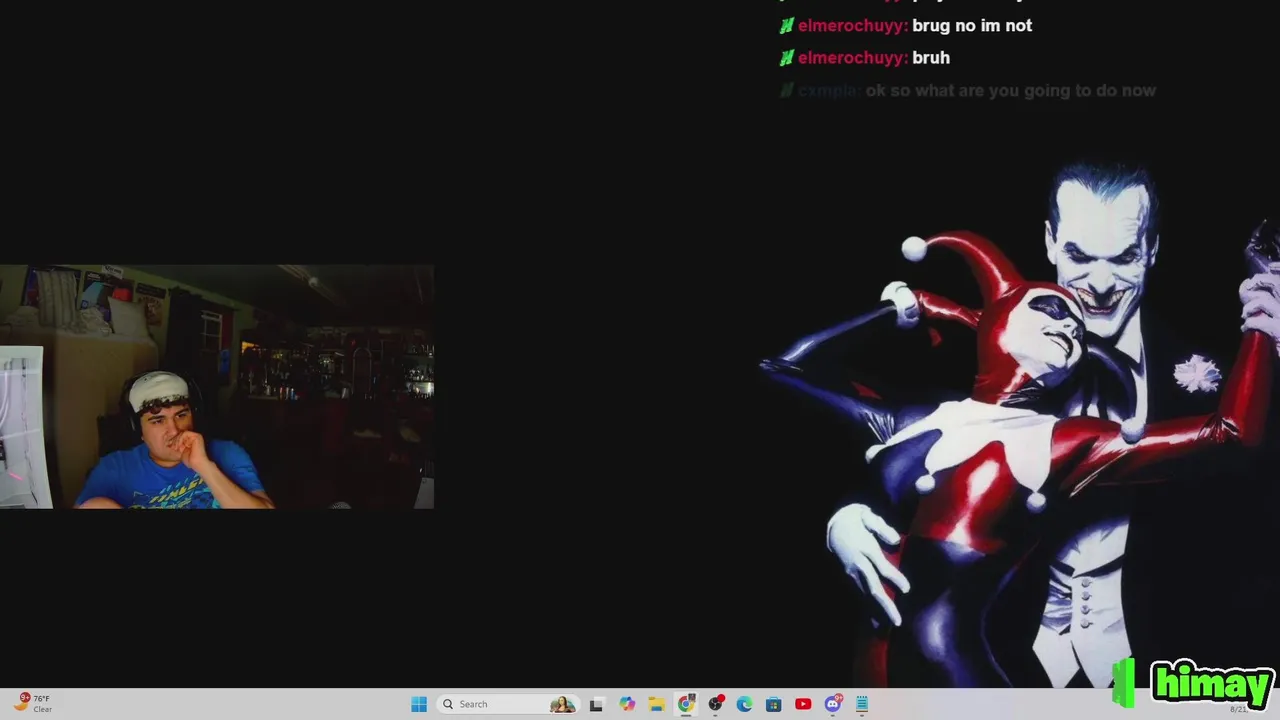Open Discord from the taskbar
Viewport: 1280px width, 720px height.
coord(833,704)
